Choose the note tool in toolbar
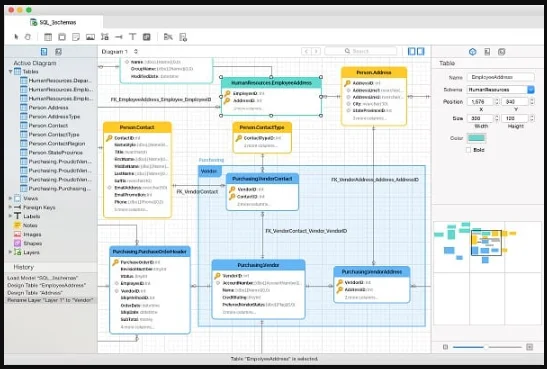The height and width of the screenshot is (369, 547). (76, 37)
